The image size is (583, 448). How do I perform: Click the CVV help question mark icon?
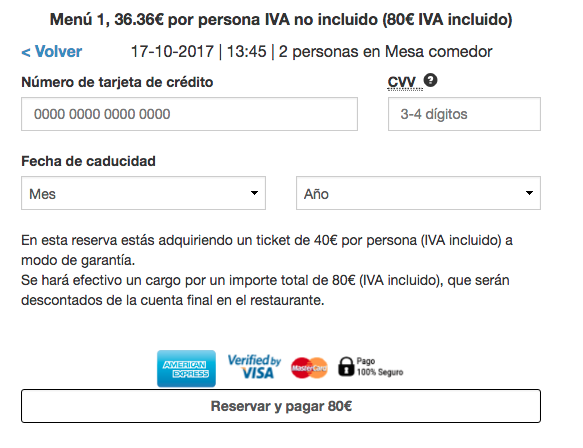click(x=430, y=80)
